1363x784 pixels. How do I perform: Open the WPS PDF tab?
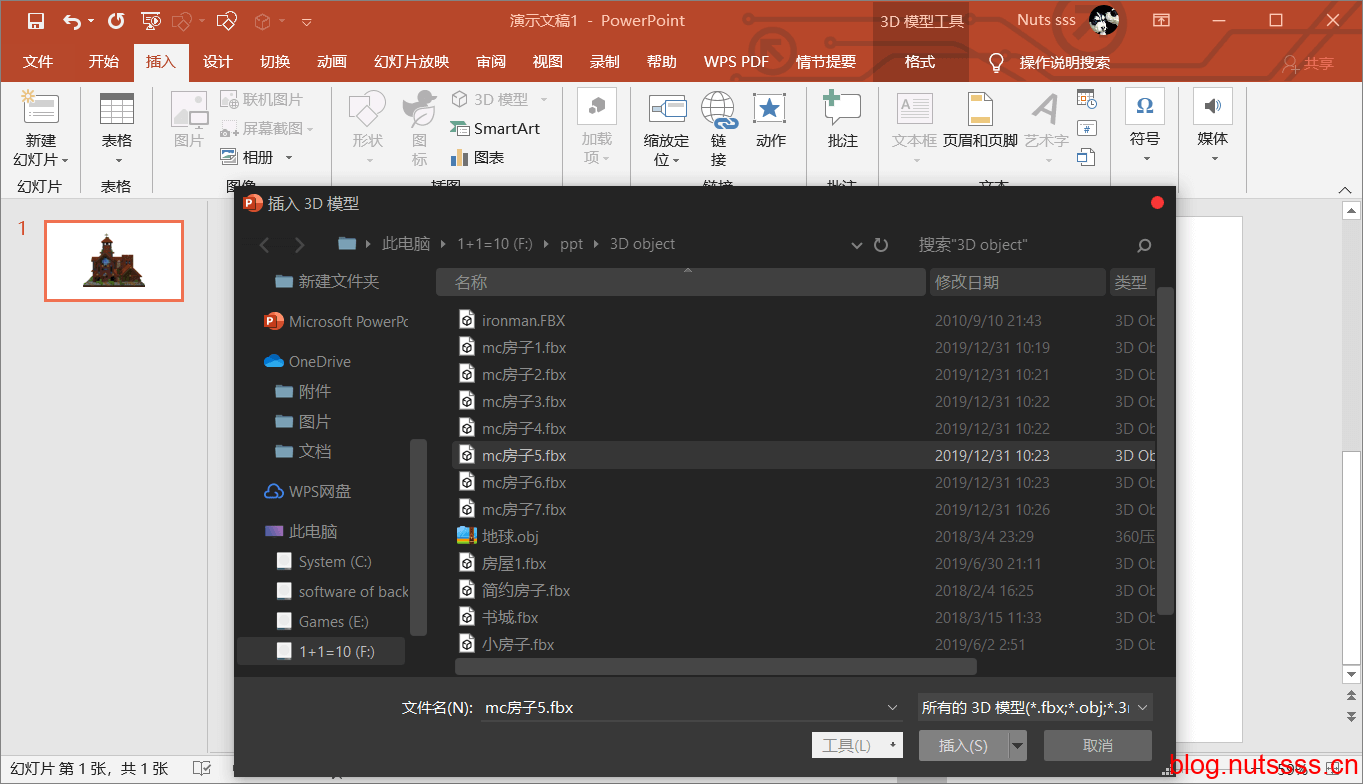pyautogui.click(x=736, y=62)
